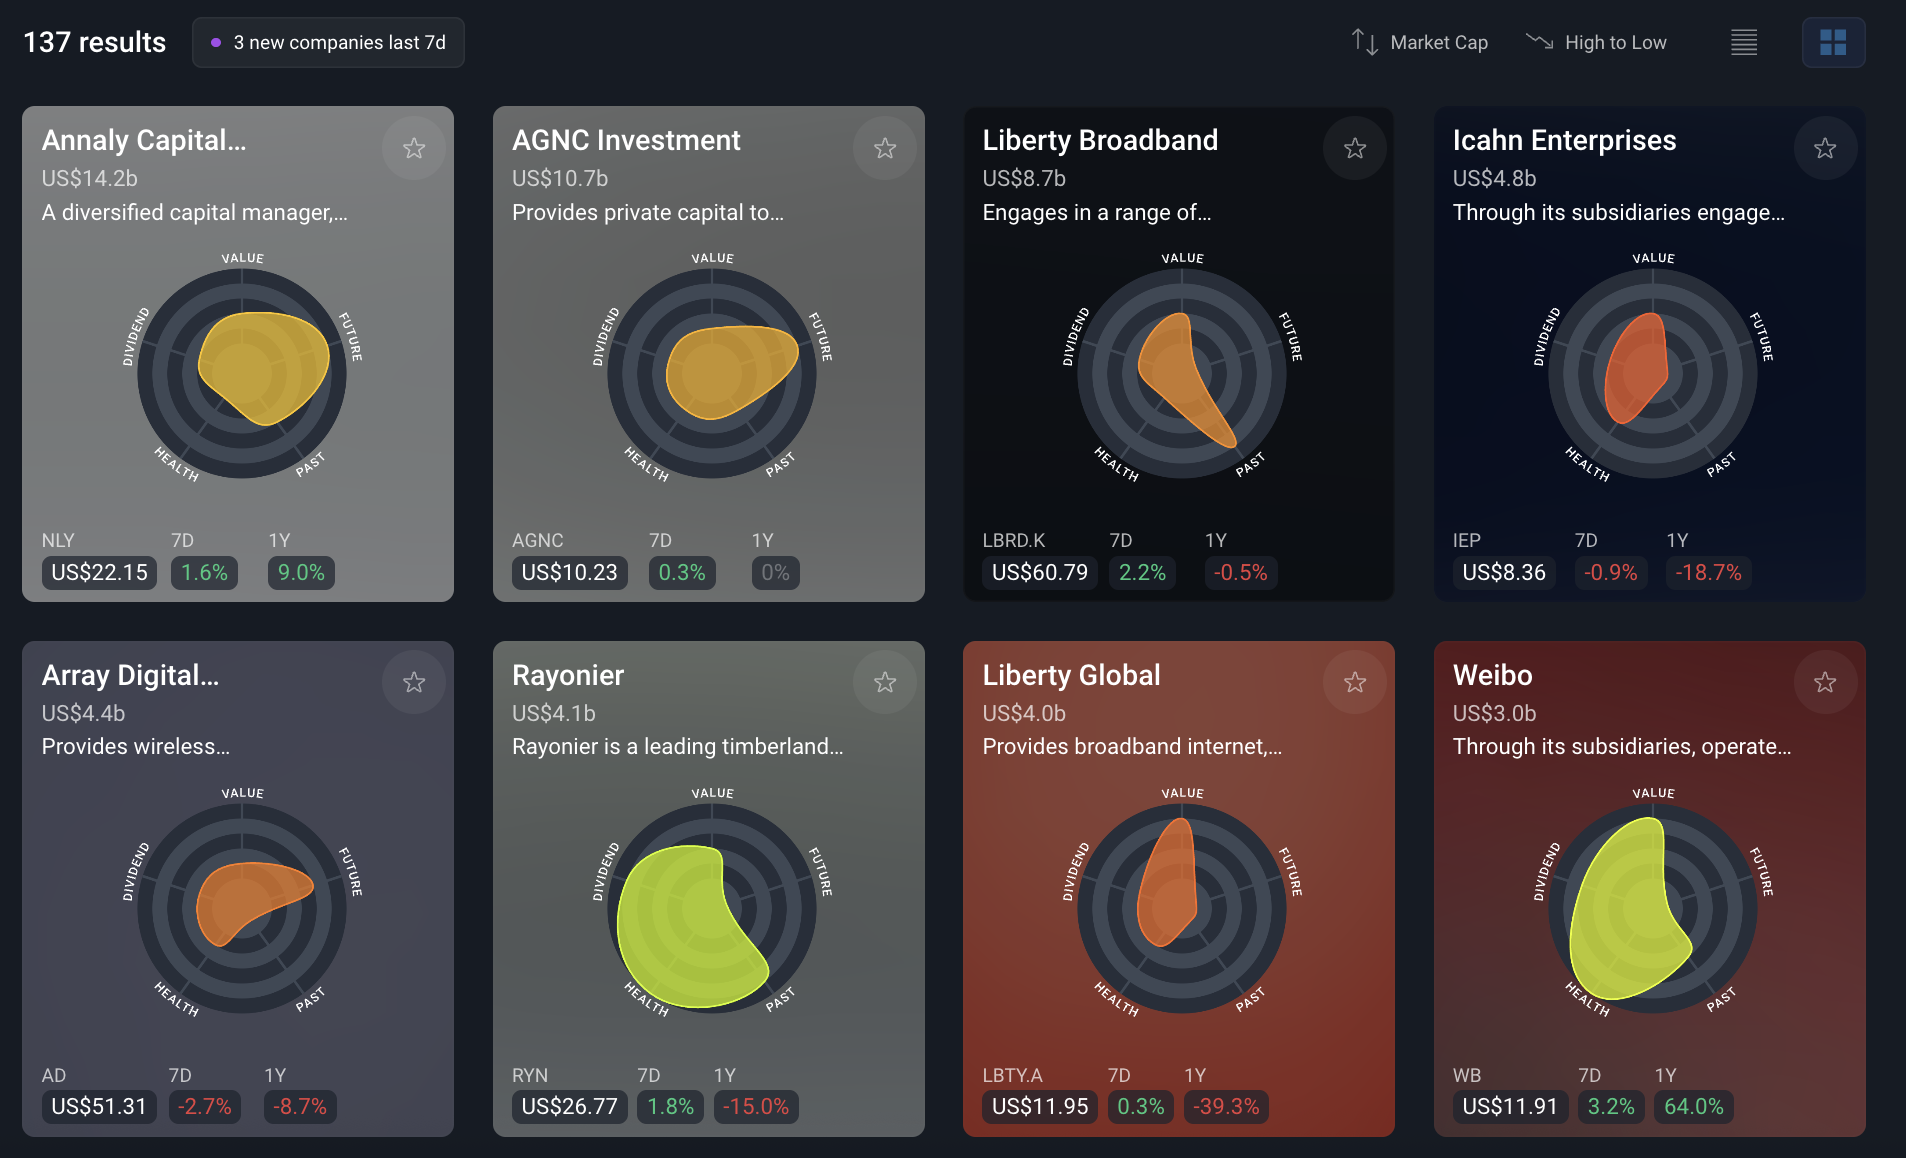
Task: Open the Icahn Enterprises snowflake chart
Action: click(1653, 373)
